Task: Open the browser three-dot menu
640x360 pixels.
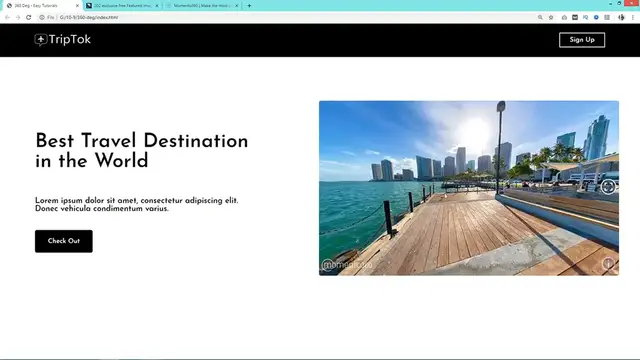Action: point(633,17)
